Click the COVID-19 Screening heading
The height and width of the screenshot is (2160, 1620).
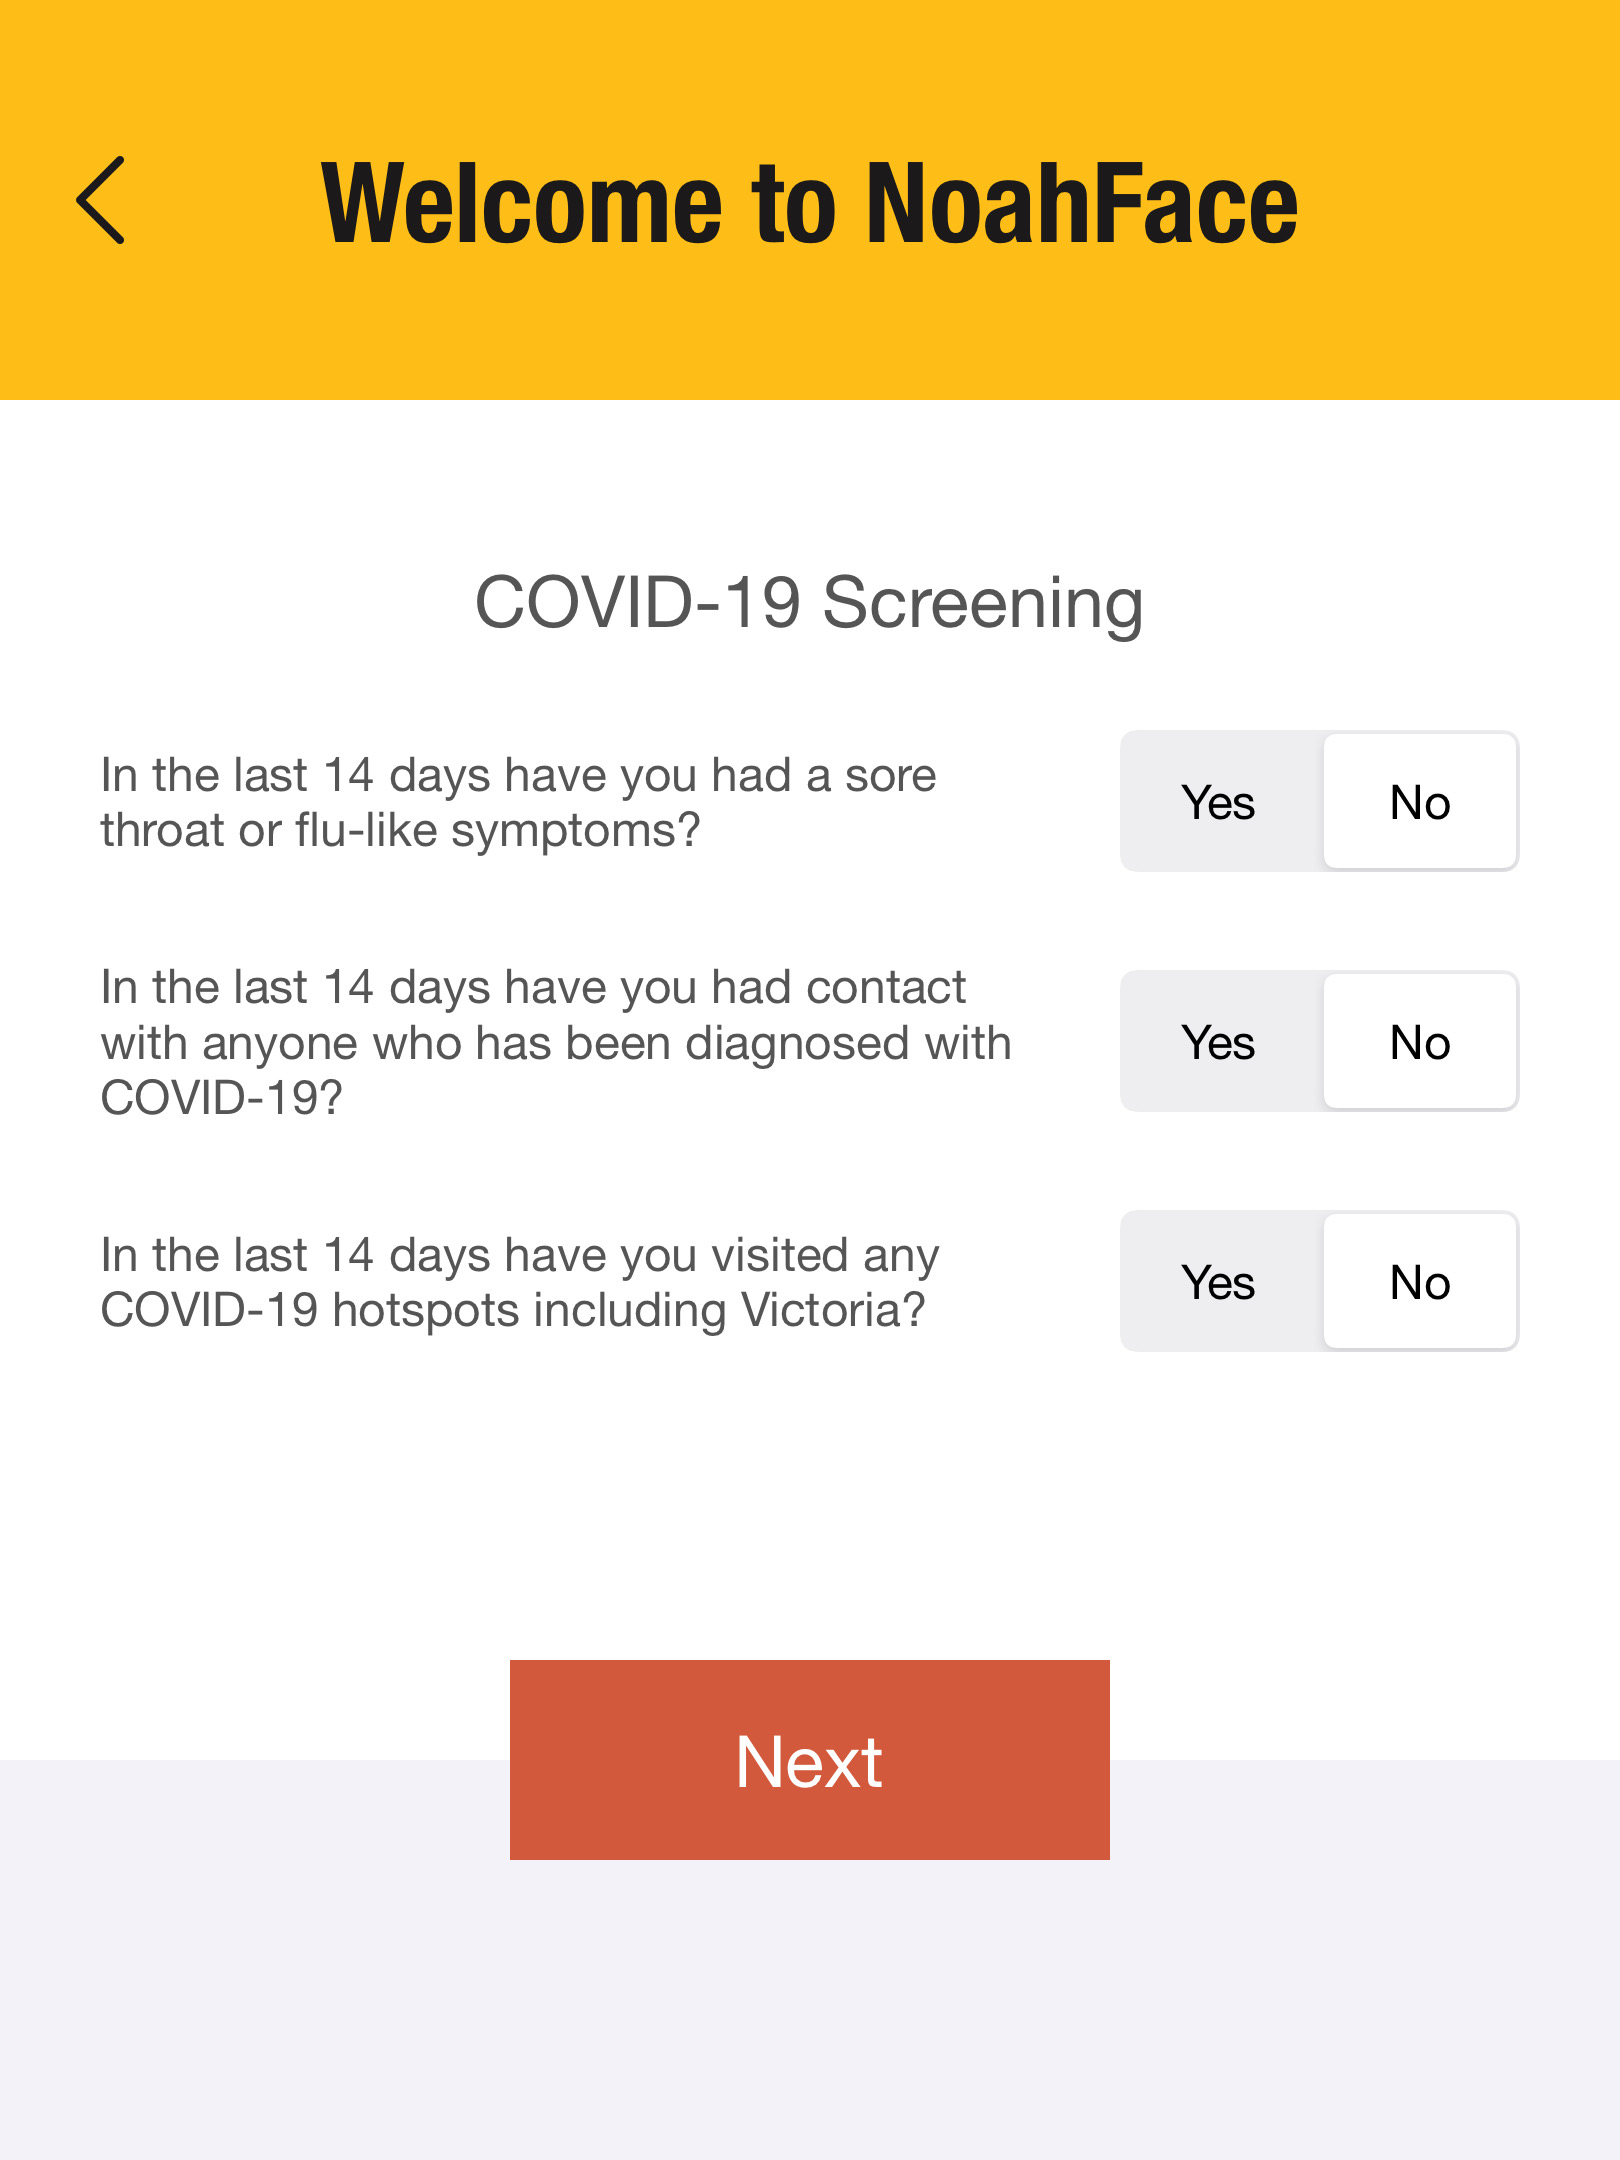810,600
